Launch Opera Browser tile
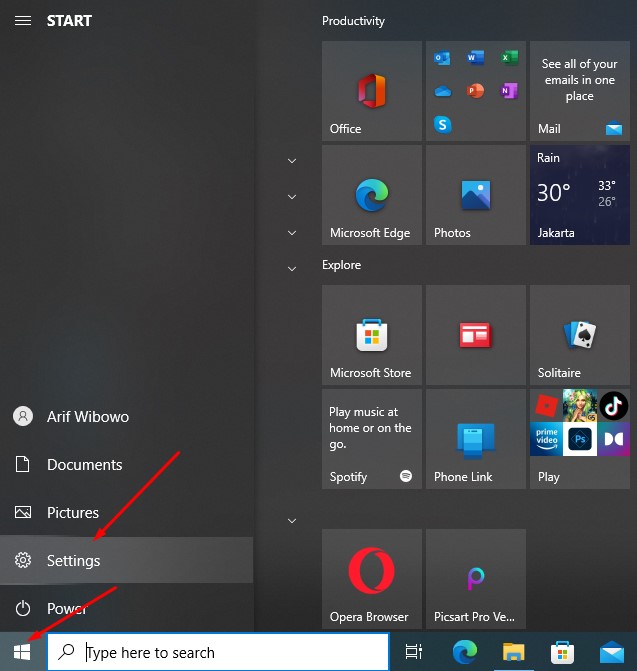Screen dimensions: 637x671 (x=371, y=579)
